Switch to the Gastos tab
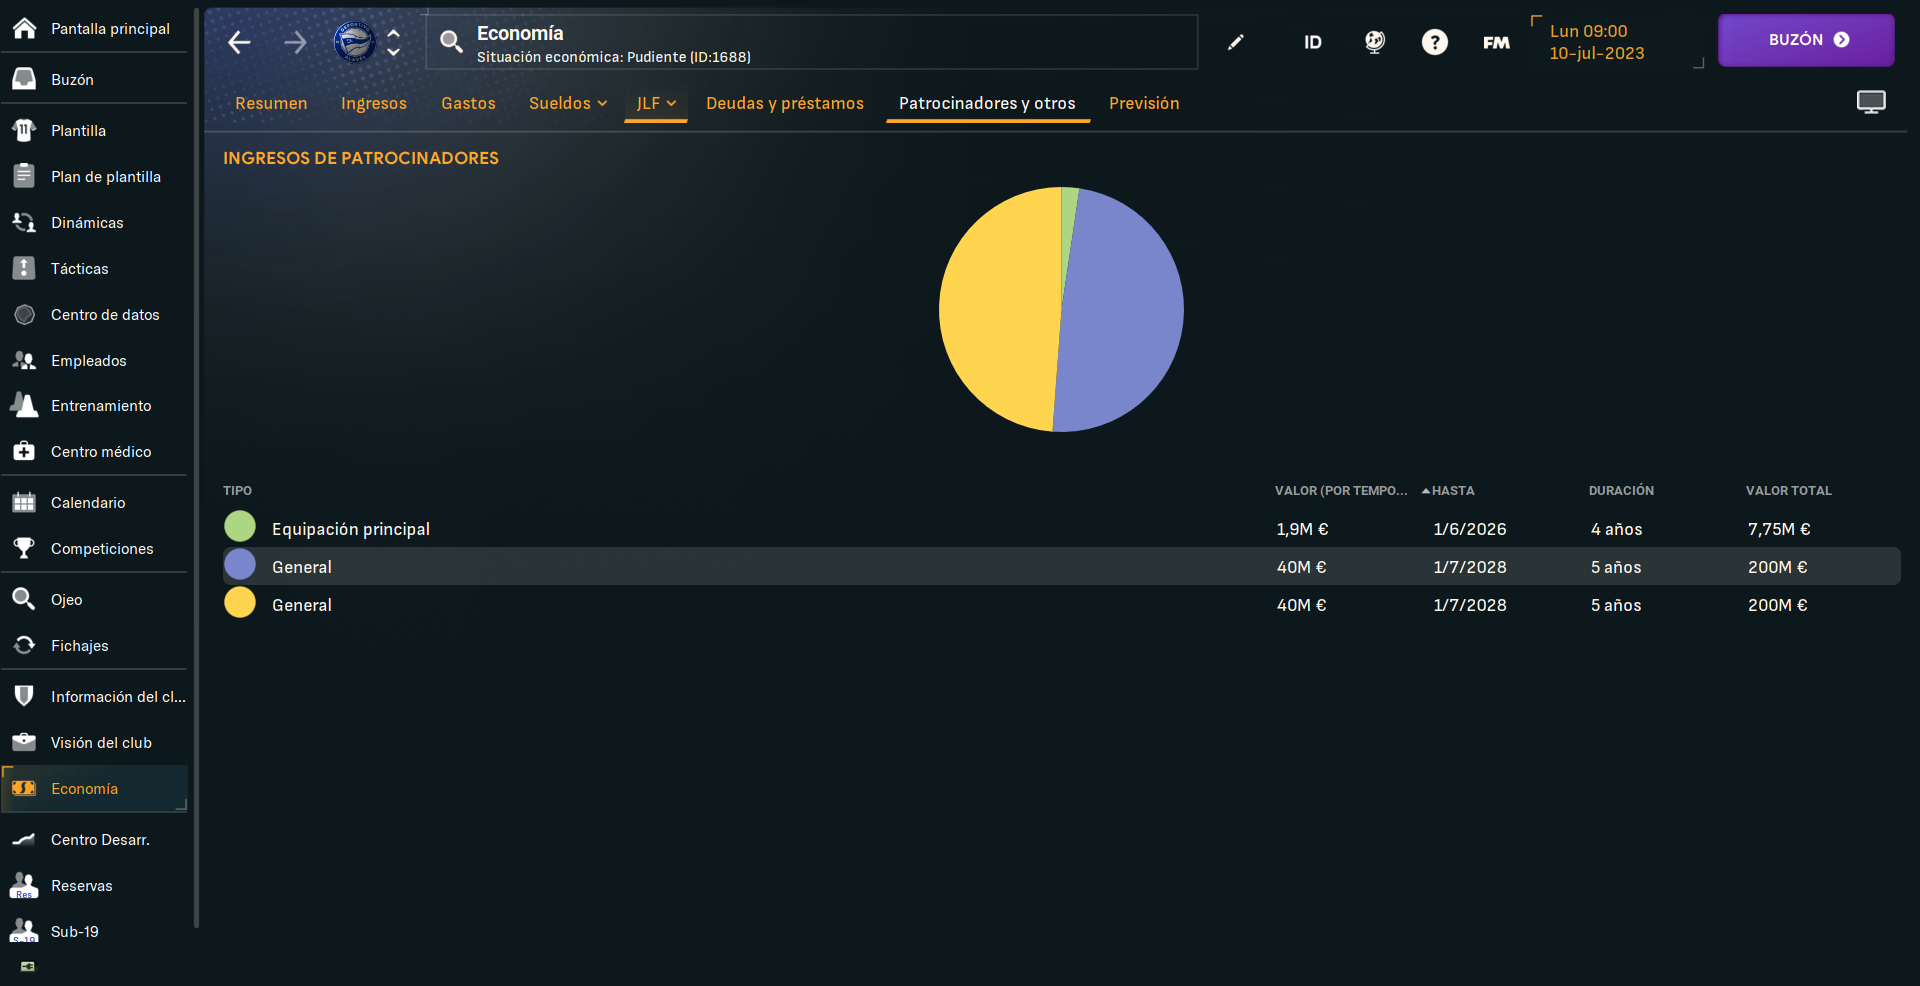1920x986 pixels. pos(468,103)
